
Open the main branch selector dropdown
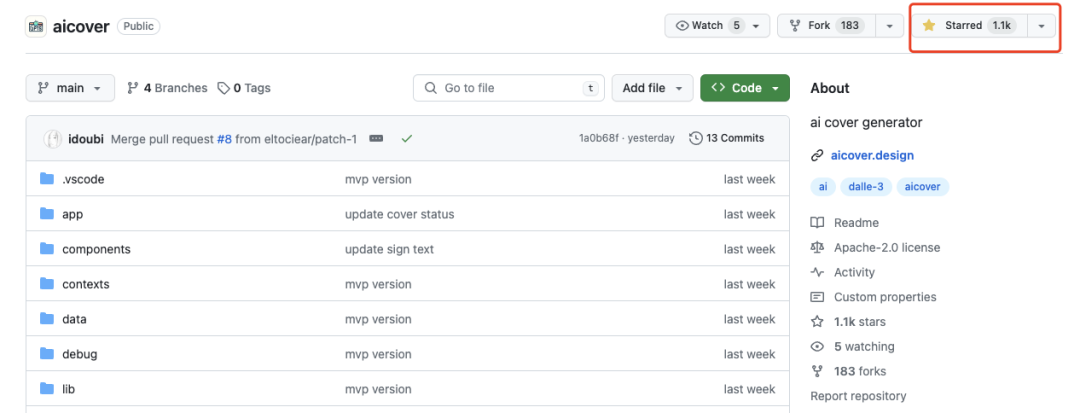pos(70,88)
